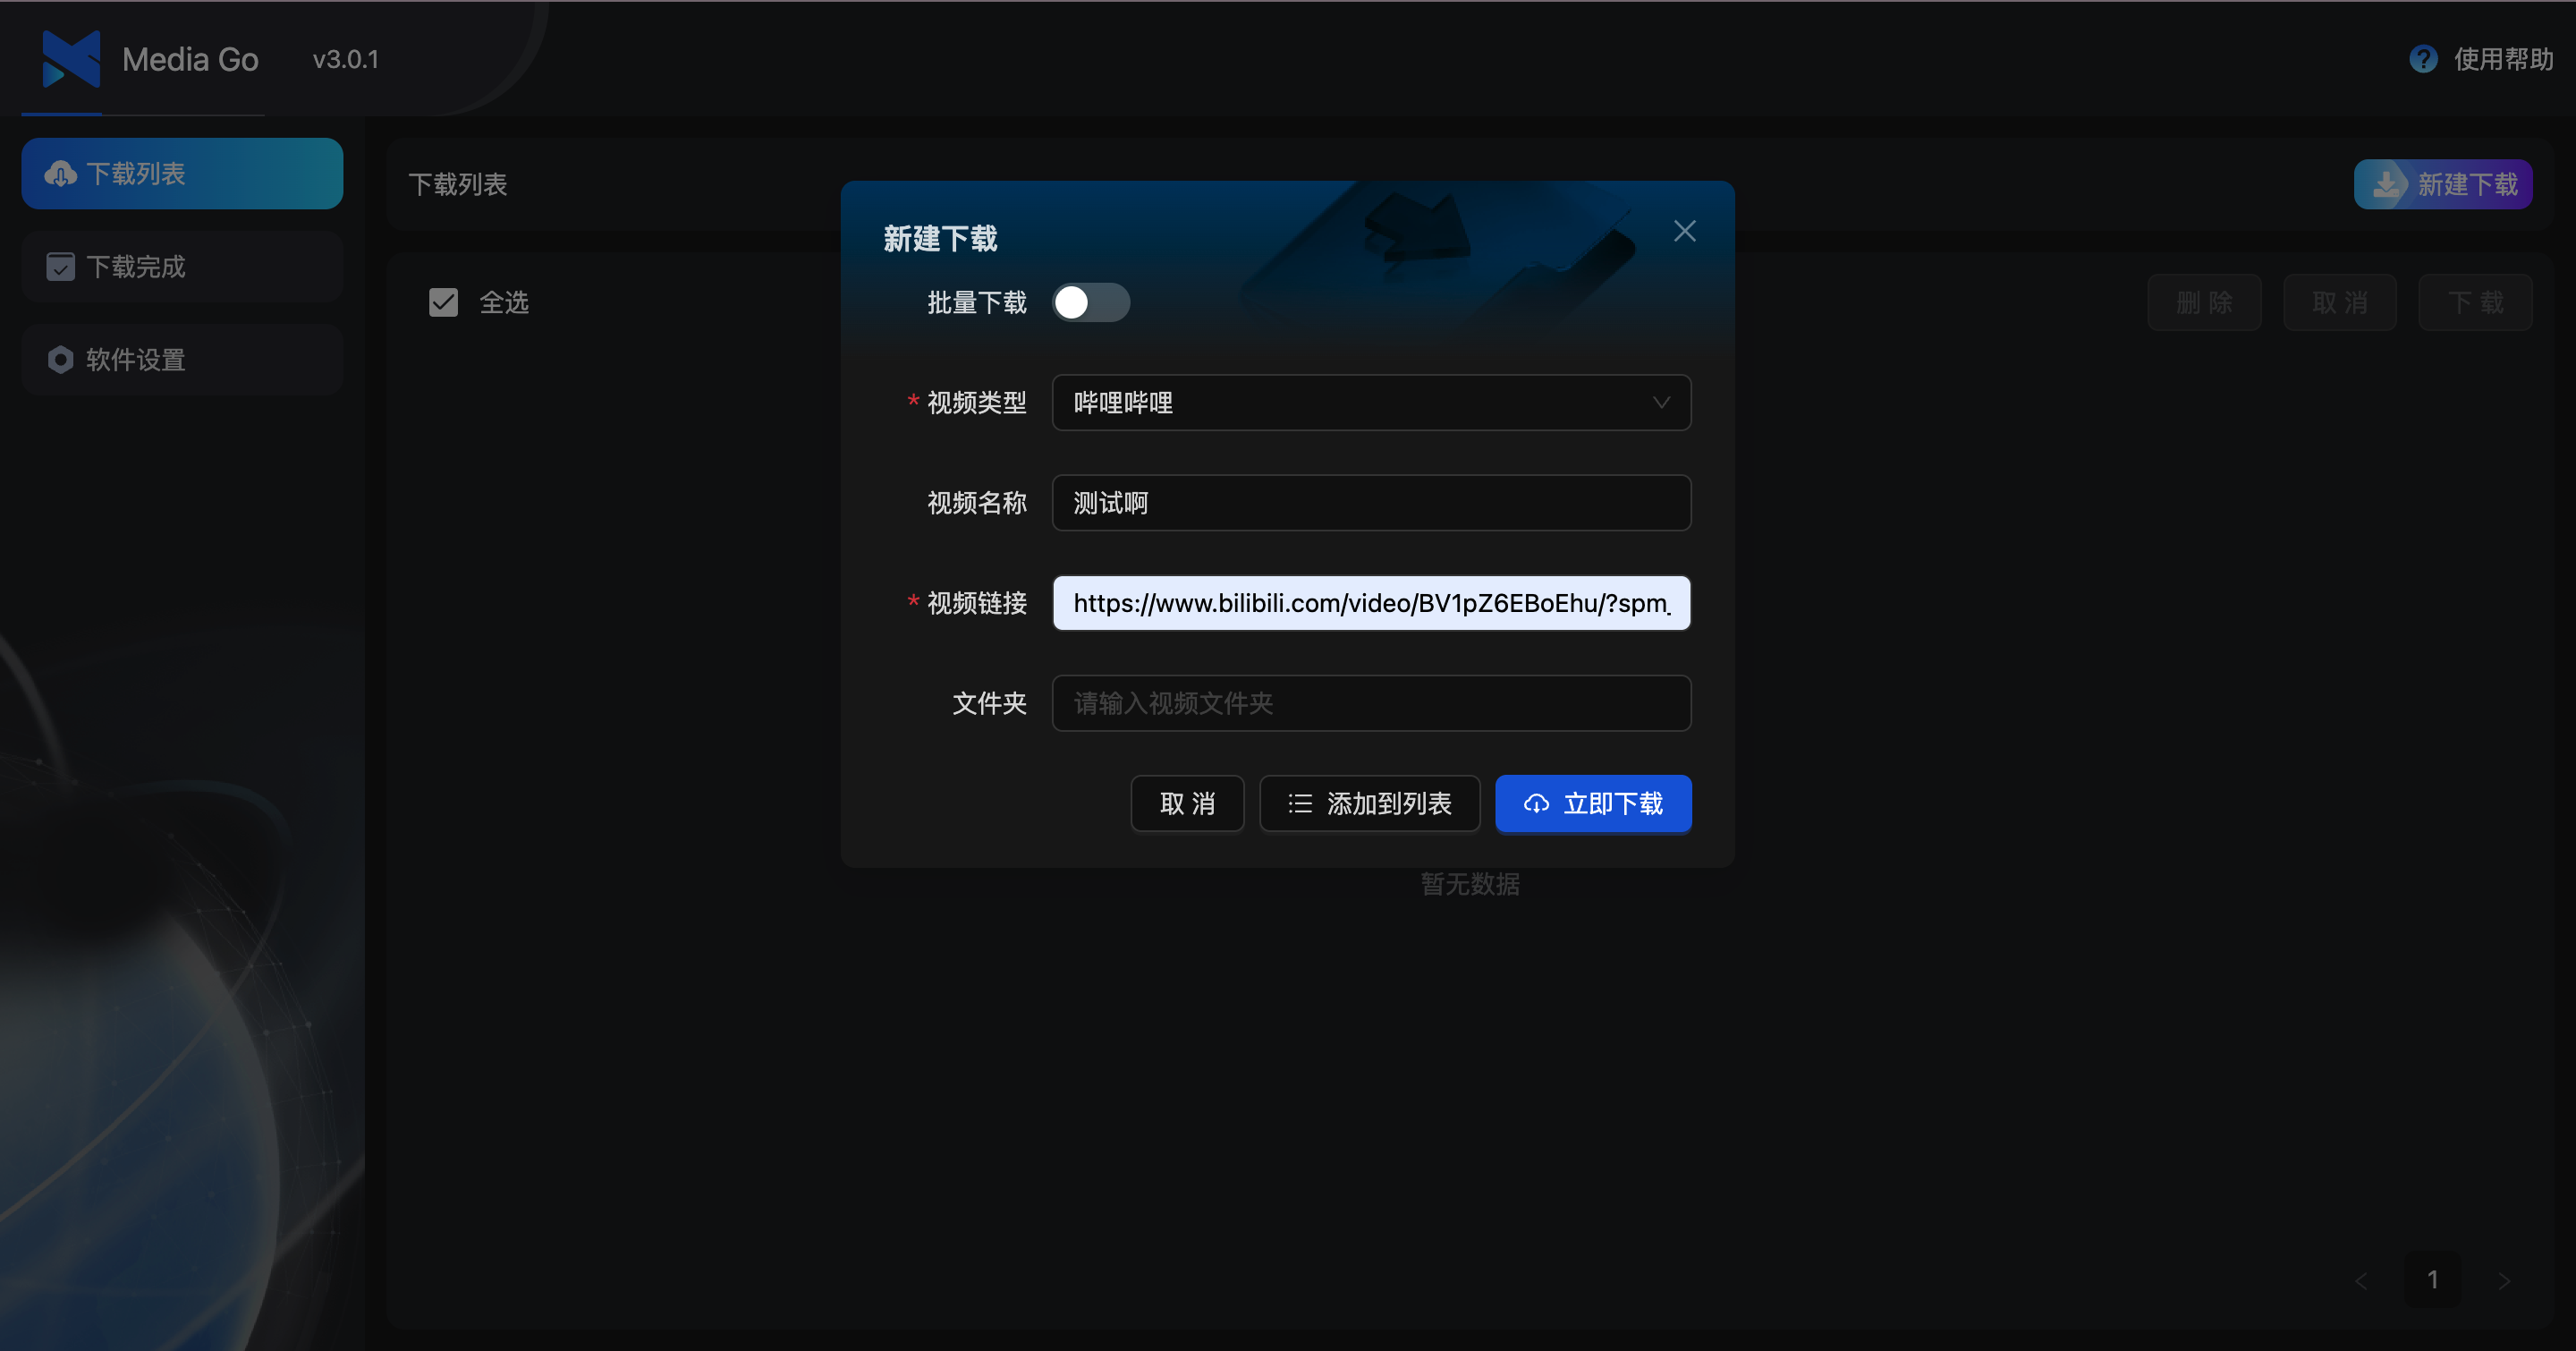
Task: Click the checkmark icon beside 下载完成
Action: (60, 267)
